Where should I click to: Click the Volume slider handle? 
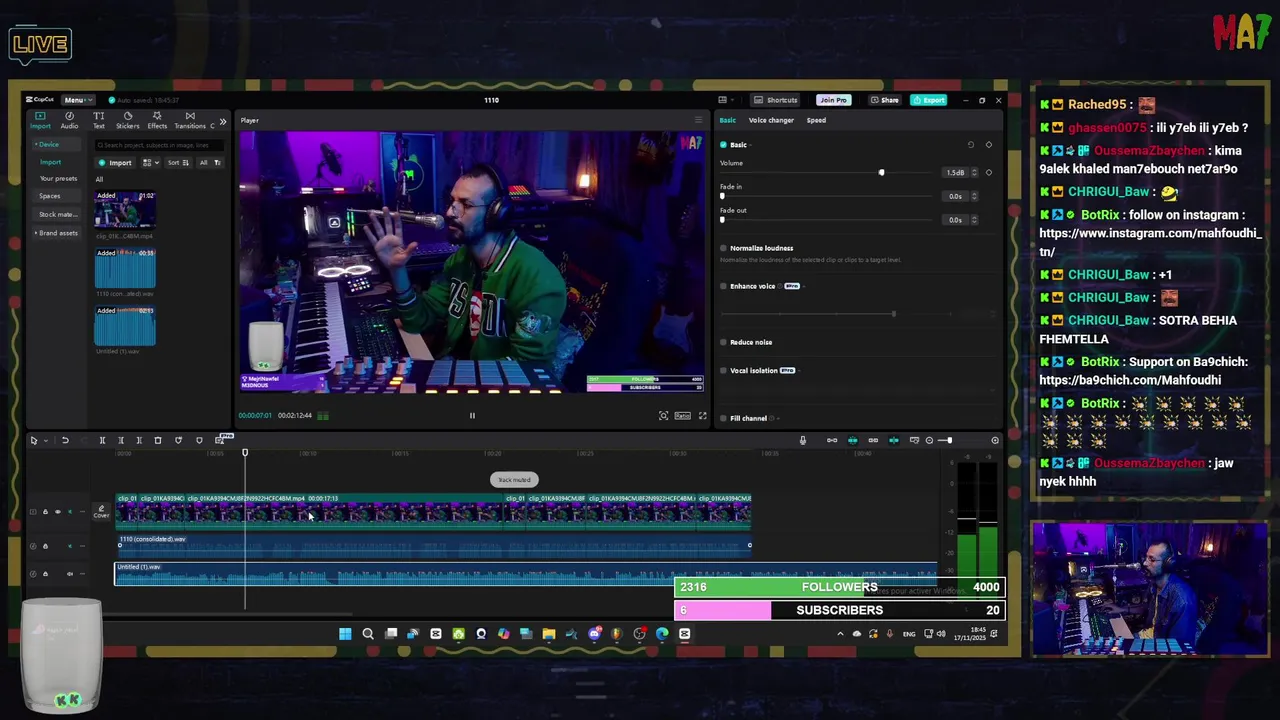pyautogui.click(x=881, y=173)
